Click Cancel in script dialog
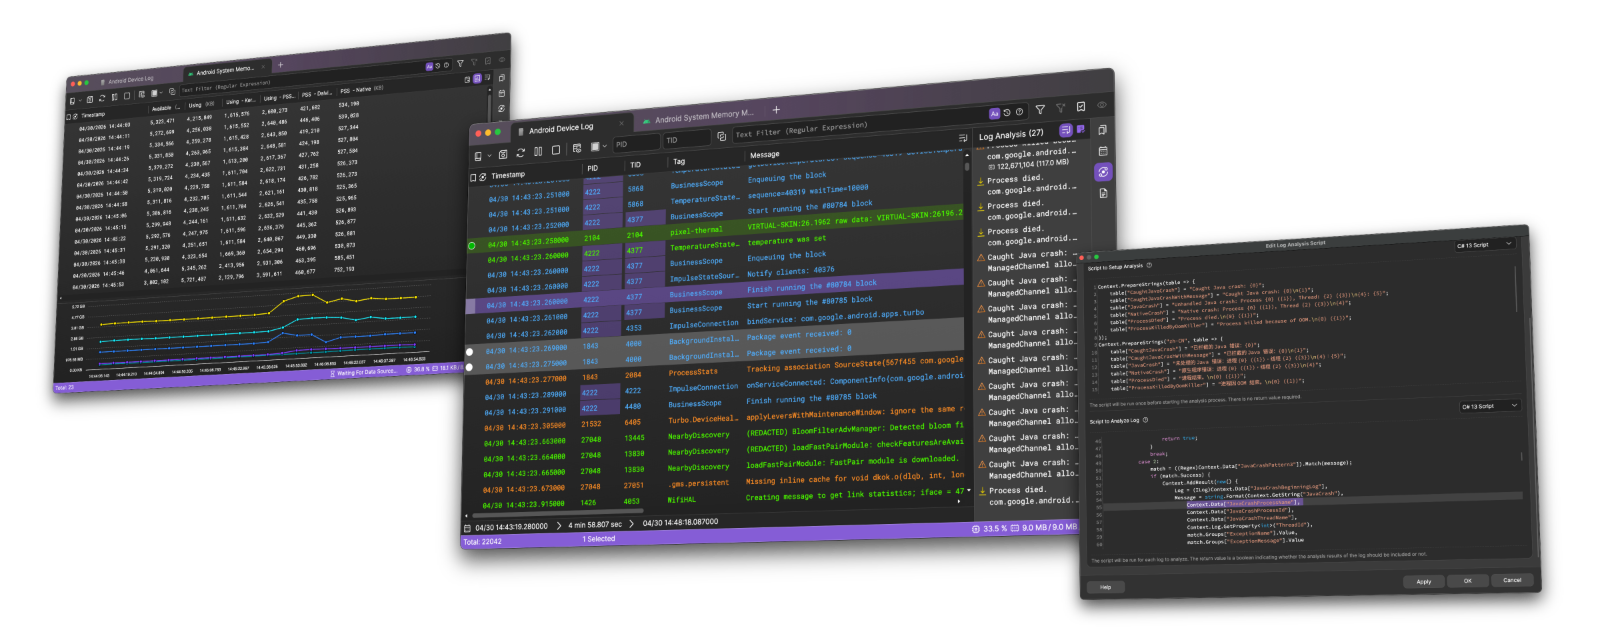1600x640 pixels. click(x=1512, y=579)
